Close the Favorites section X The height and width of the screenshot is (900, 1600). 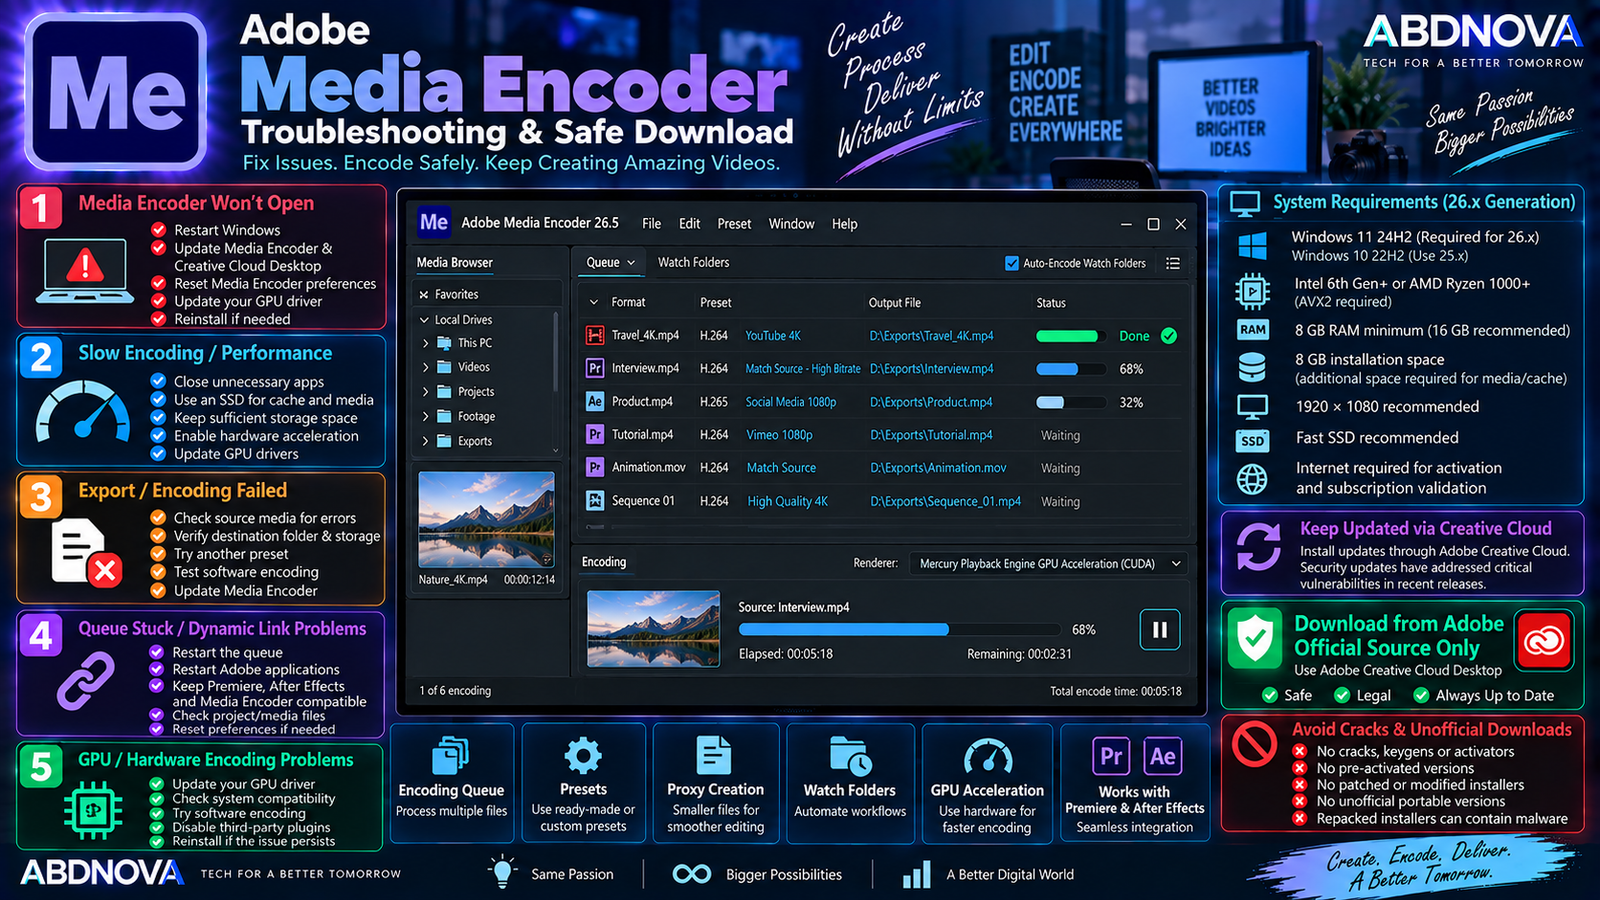(x=424, y=295)
